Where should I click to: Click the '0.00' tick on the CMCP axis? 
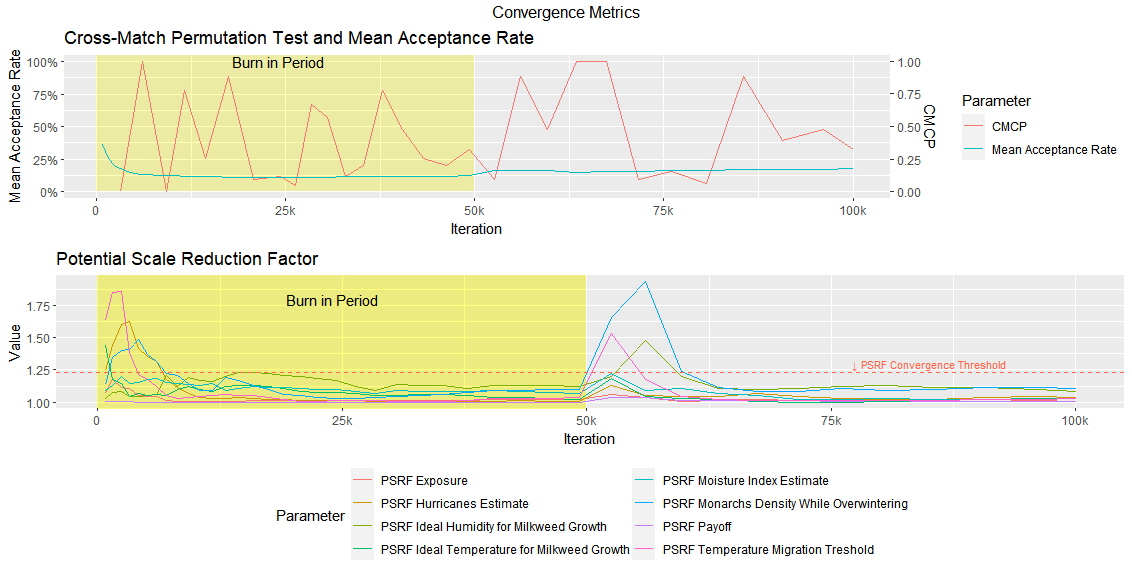[x=909, y=192]
